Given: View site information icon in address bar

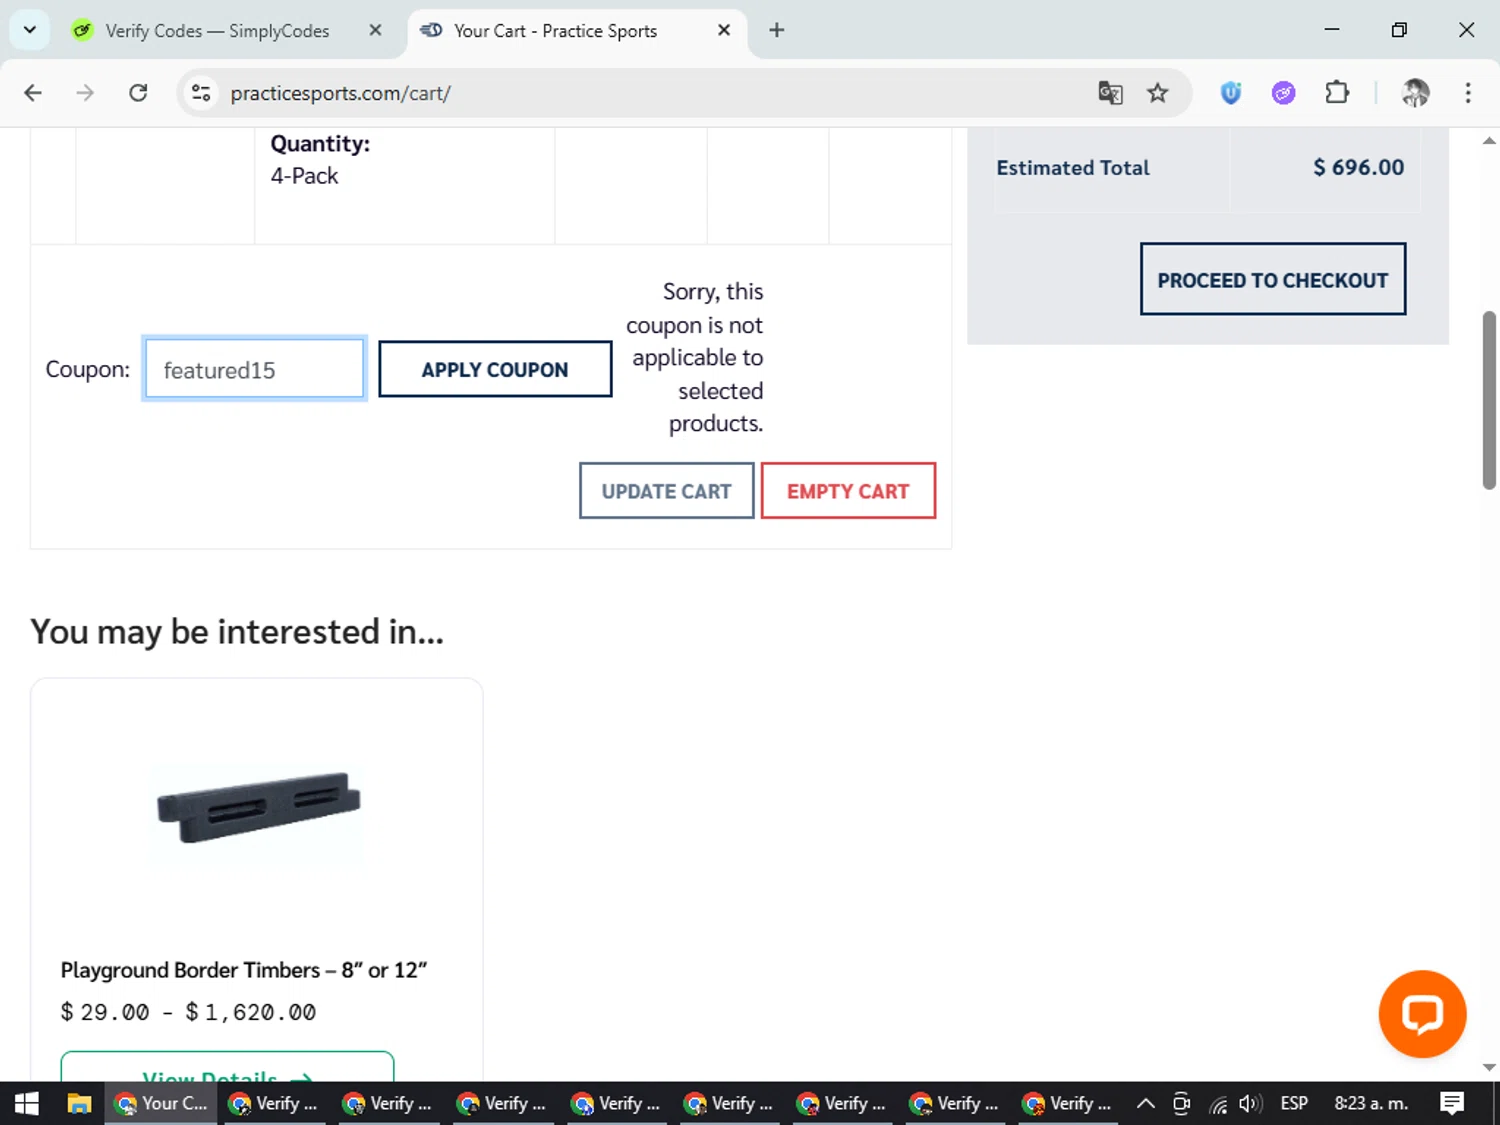Looking at the screenshot, I should click(x=201, y=93).
